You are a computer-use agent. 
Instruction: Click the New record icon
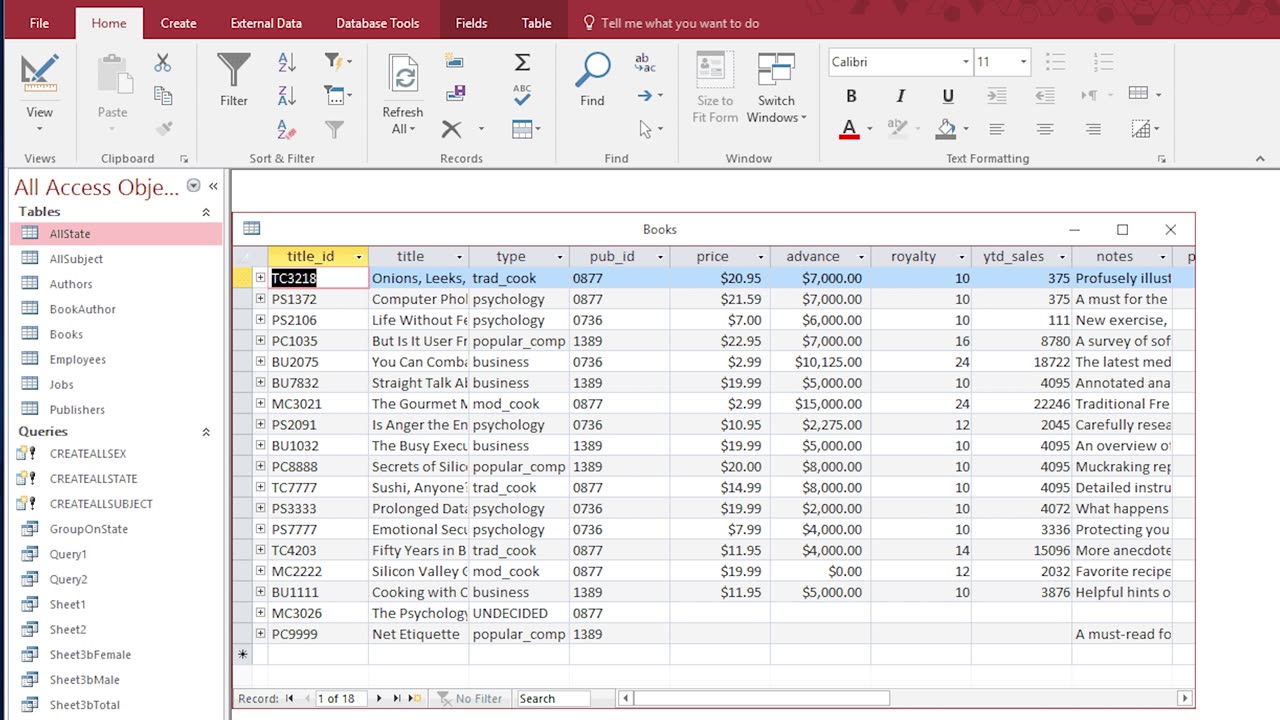pyautogui.click(x=455, y=62)
